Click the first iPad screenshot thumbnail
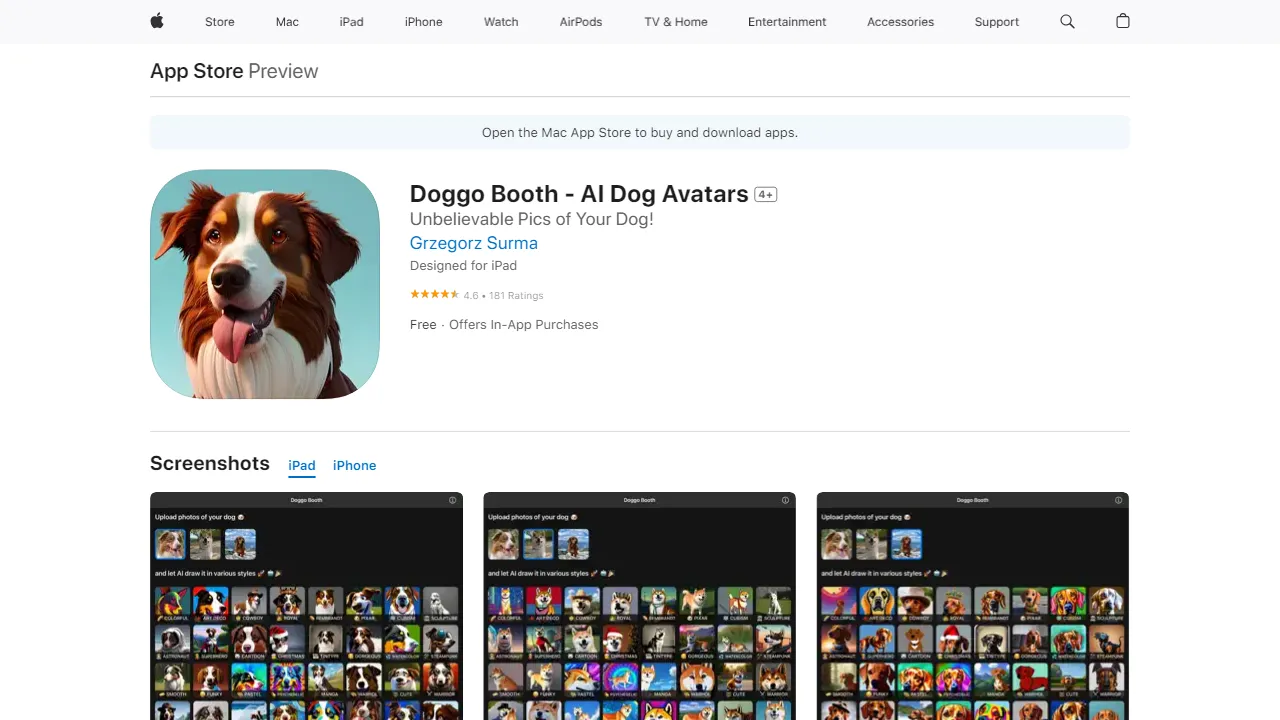Screen dimensions: 1280x720 [306, 606]
